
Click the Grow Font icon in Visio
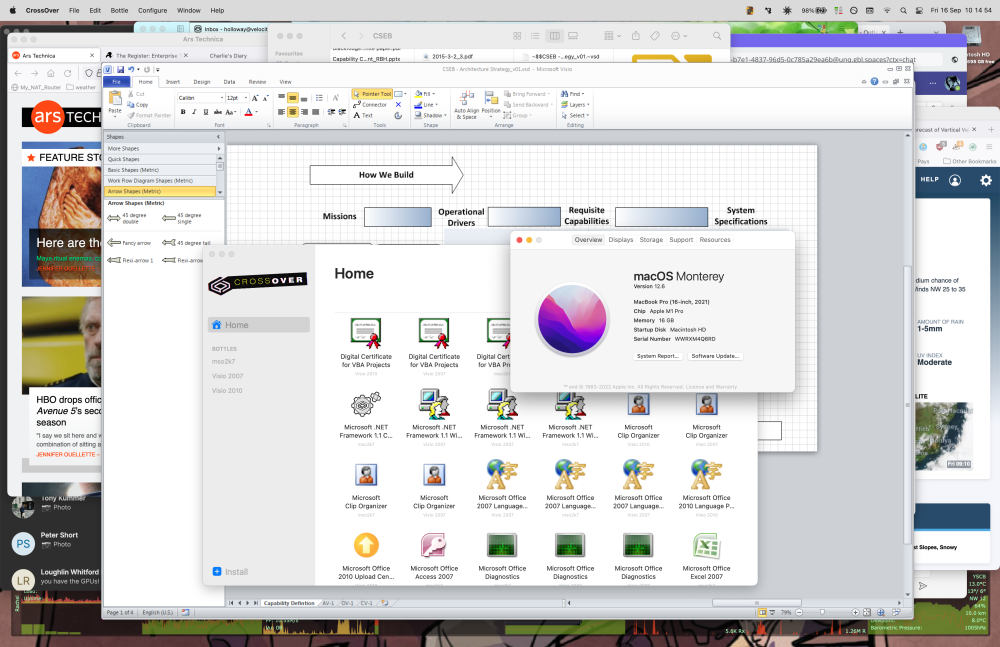(254, 98)
